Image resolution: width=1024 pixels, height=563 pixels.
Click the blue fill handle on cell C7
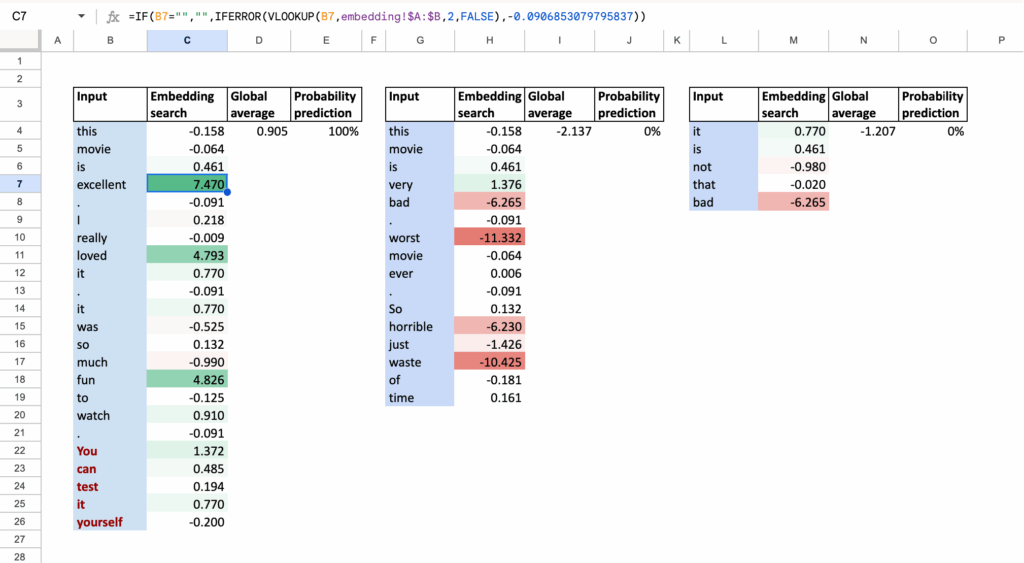pyautogui.click(x=228, y=192)
